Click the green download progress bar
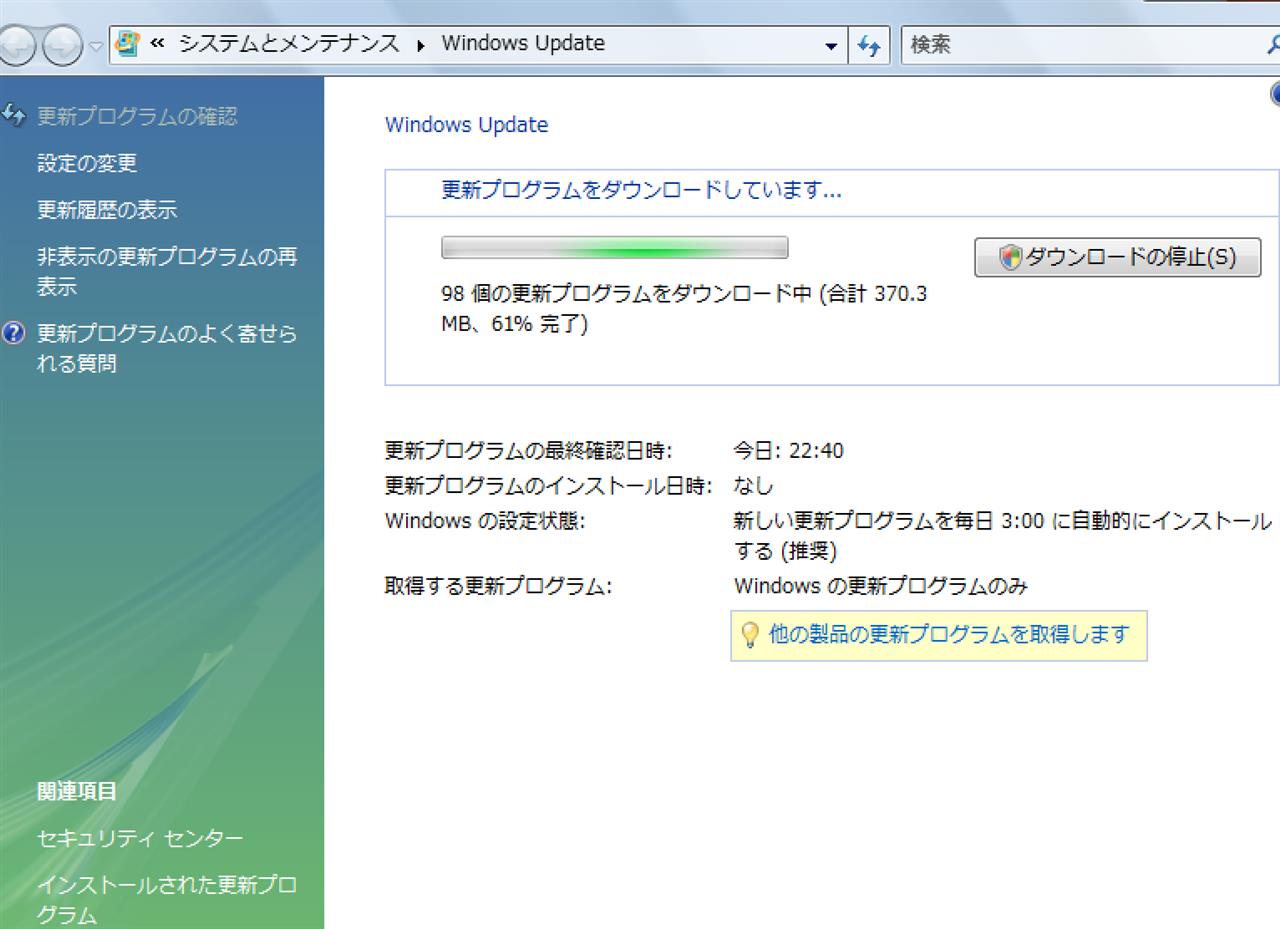Viewport: 1280px width, 929px height. [614, 247]
